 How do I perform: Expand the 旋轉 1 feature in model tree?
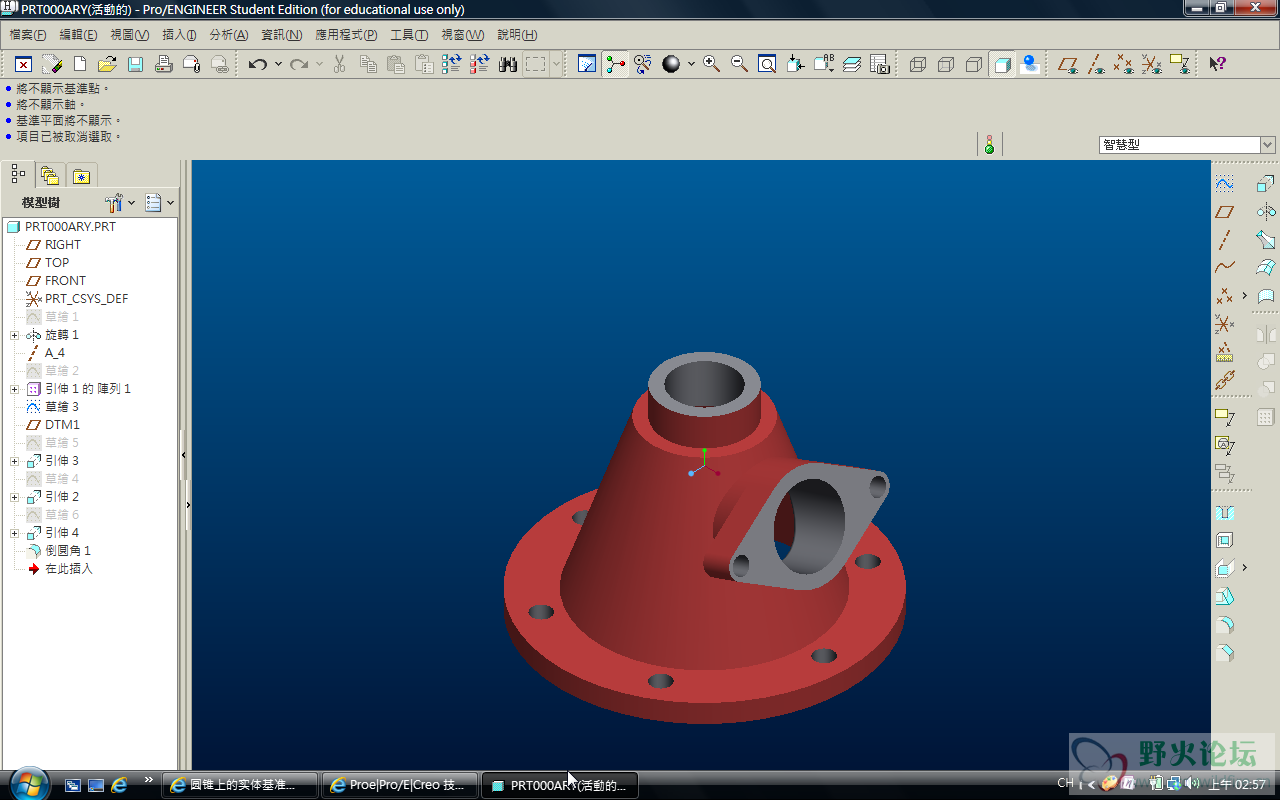(x=15, y=335)
